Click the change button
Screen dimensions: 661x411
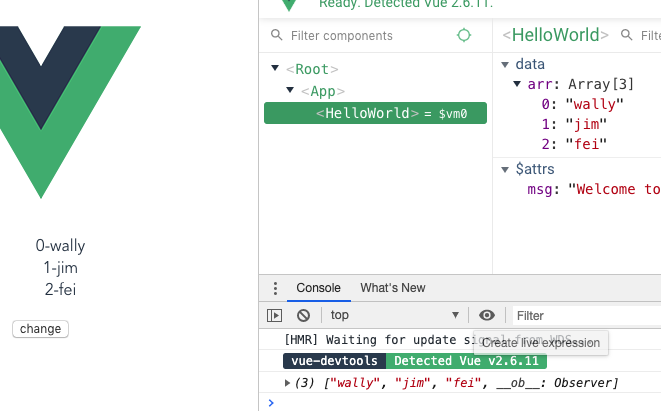(40, 329)
